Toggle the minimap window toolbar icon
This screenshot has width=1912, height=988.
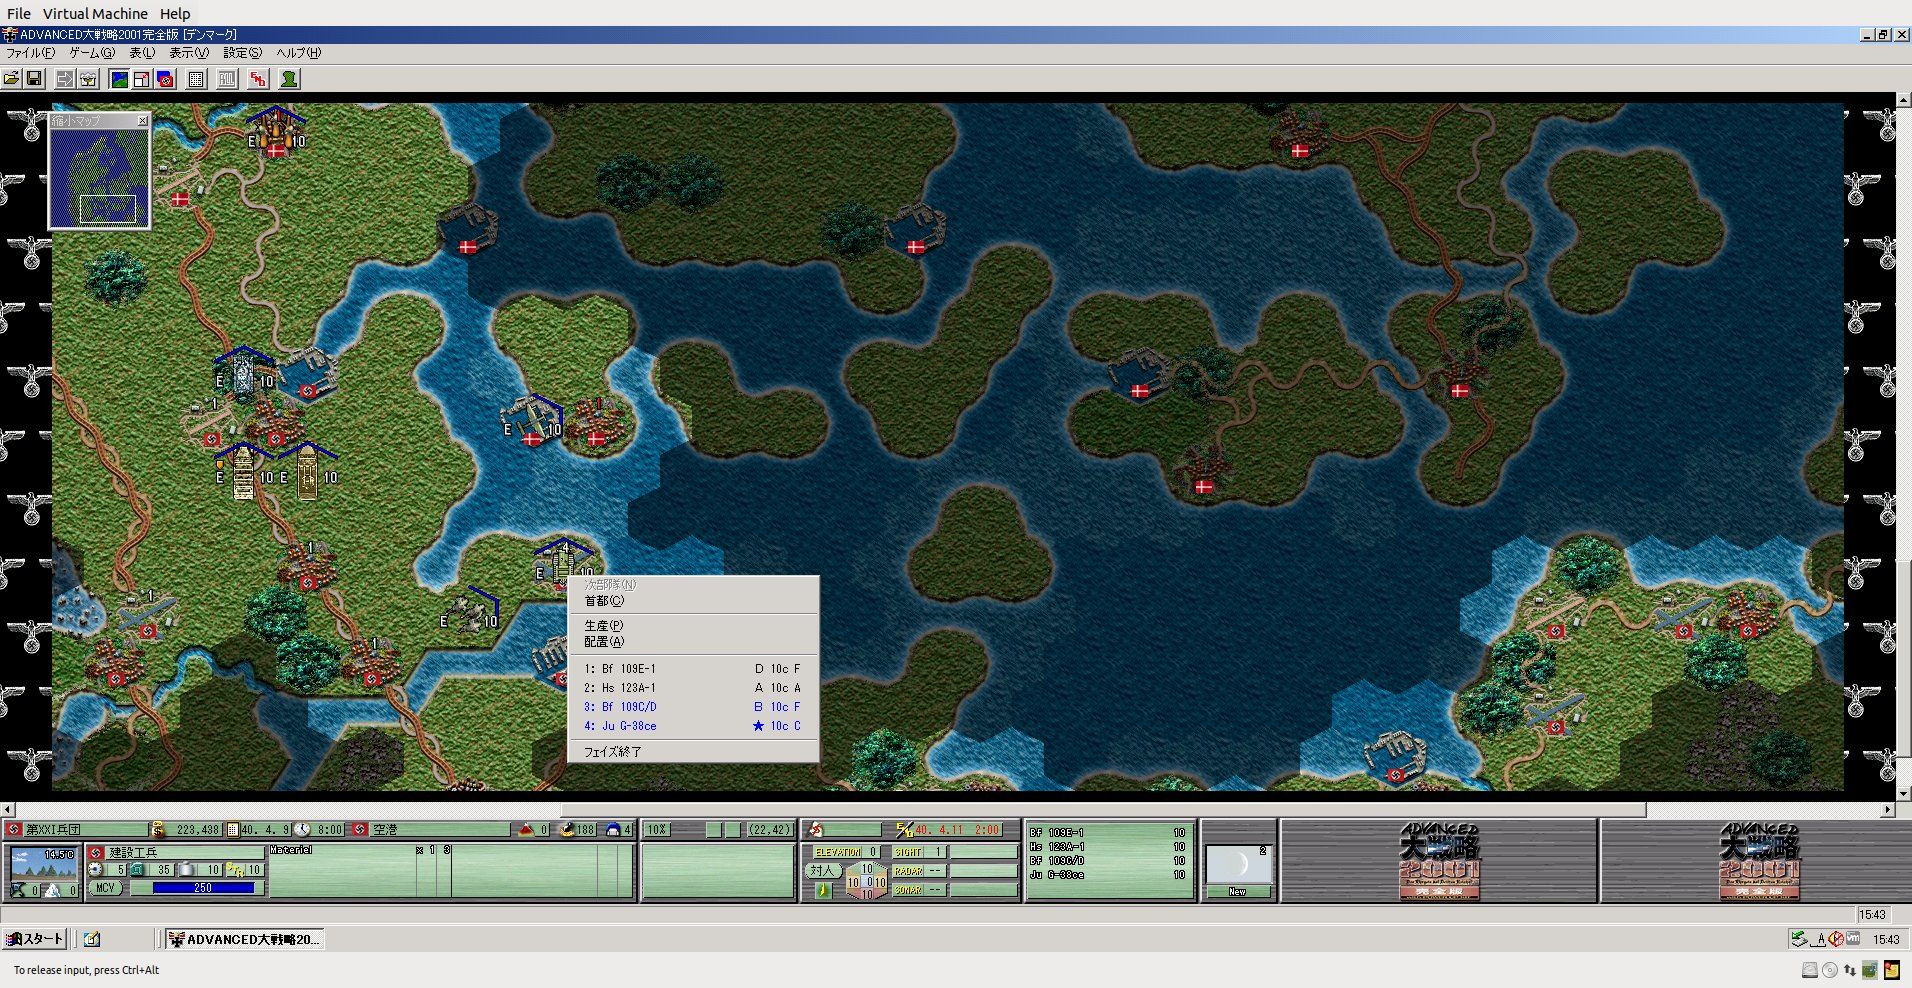pyautogui.click(x=142, y=79)
